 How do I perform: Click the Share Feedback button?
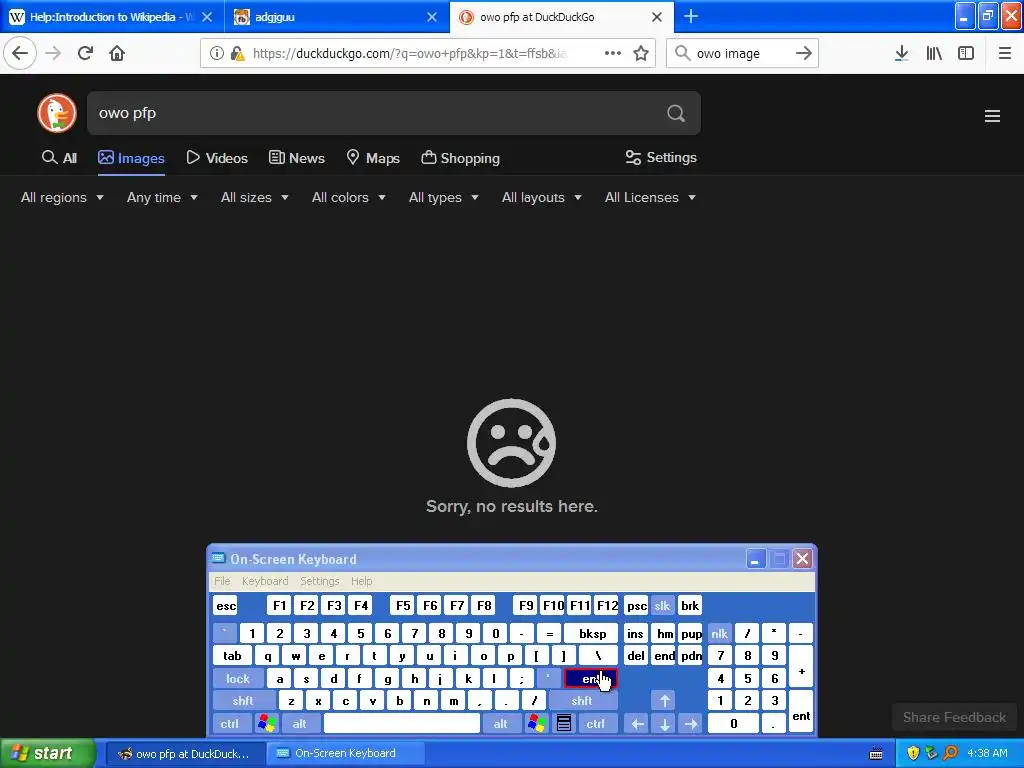(954, 717)
